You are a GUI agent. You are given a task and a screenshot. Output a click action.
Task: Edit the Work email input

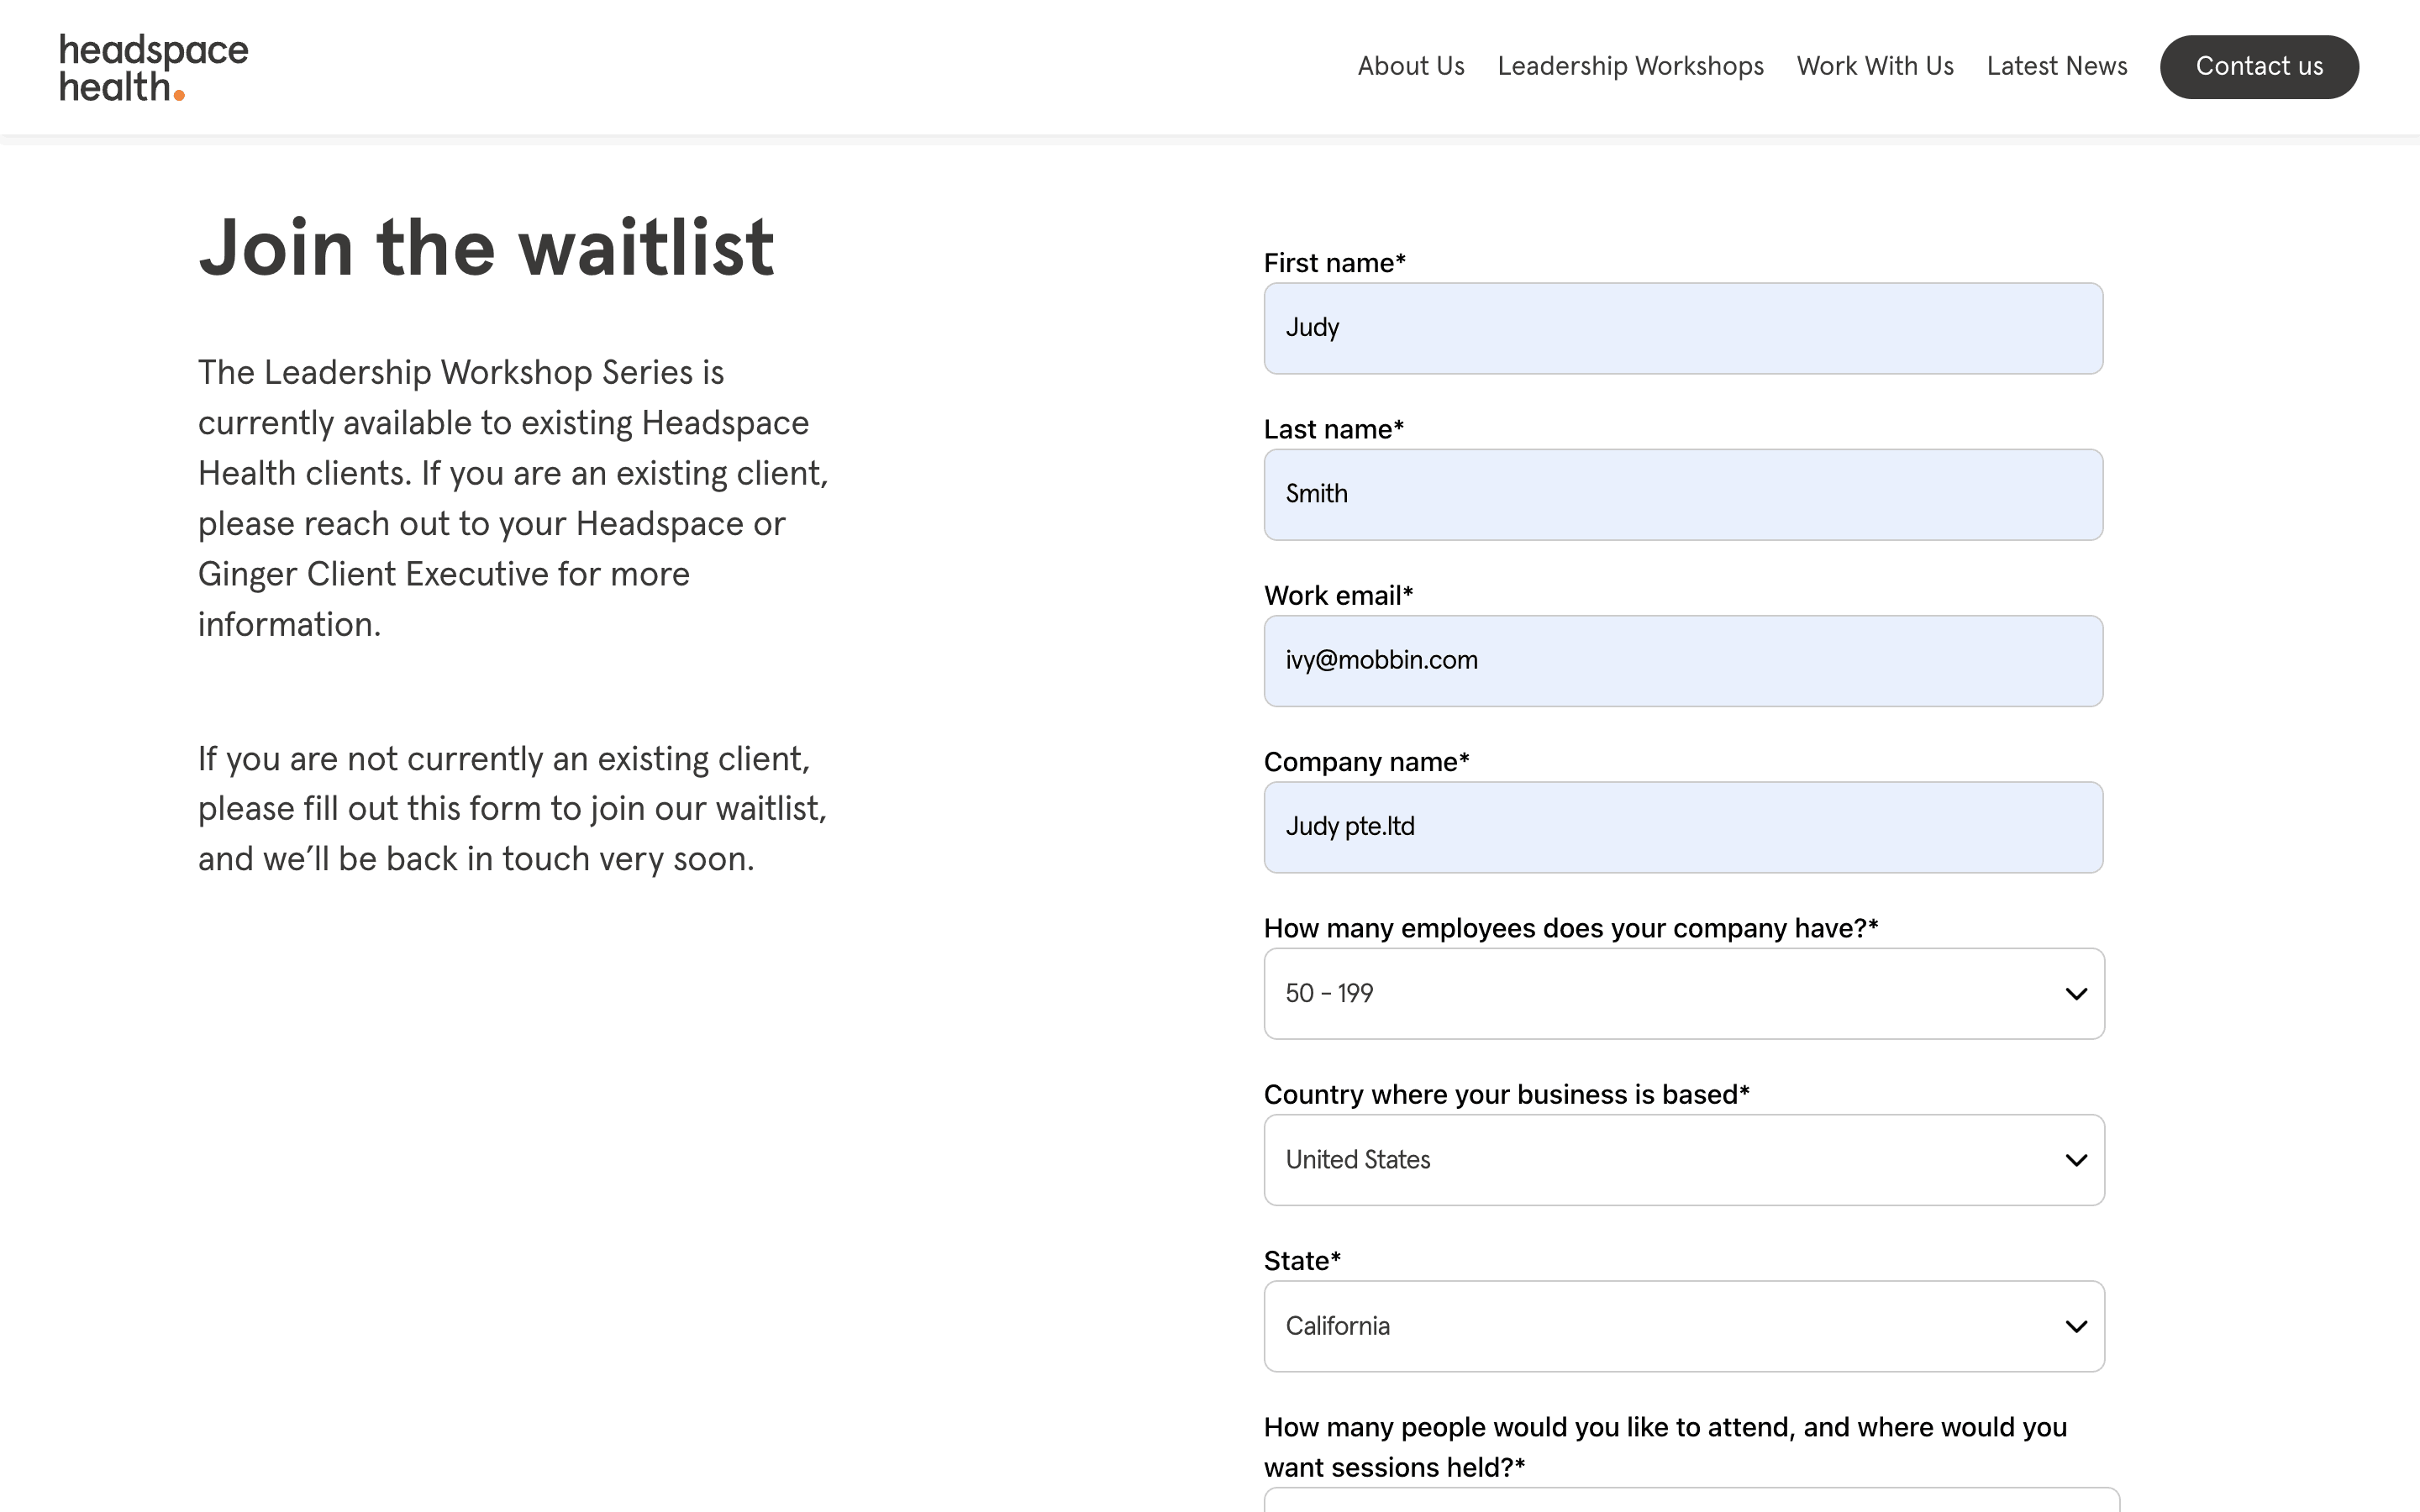click(1682, 660)
